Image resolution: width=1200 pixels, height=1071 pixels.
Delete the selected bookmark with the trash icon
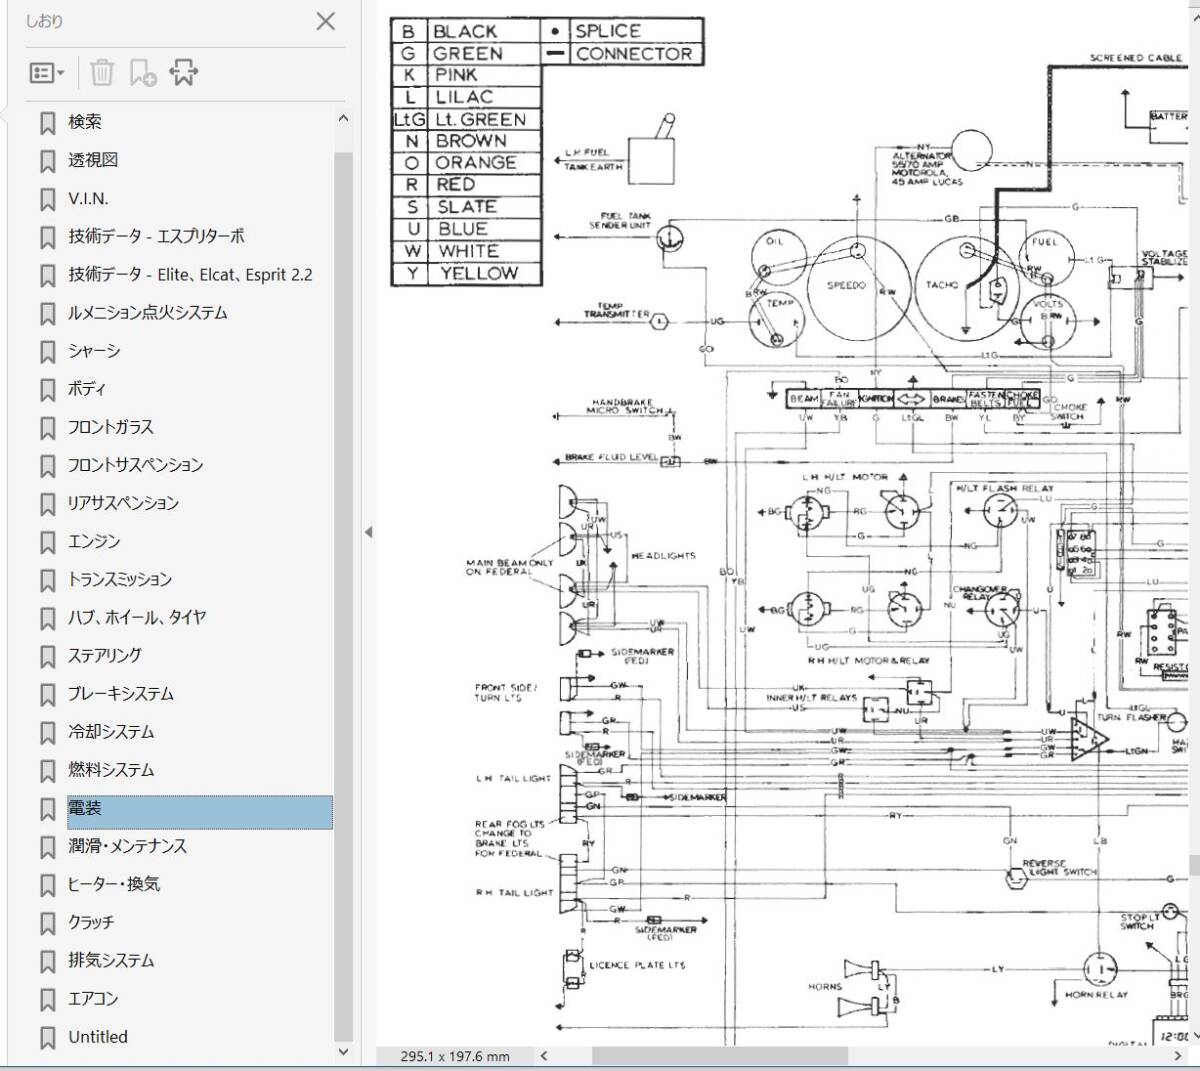coord(102,73)
